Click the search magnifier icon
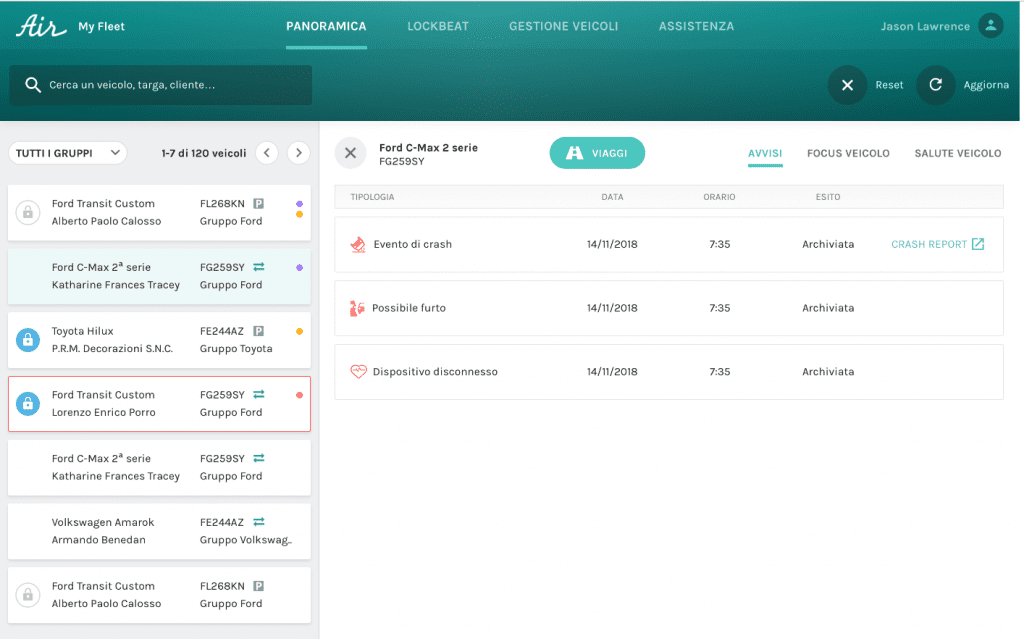 (x=33, y=85)
